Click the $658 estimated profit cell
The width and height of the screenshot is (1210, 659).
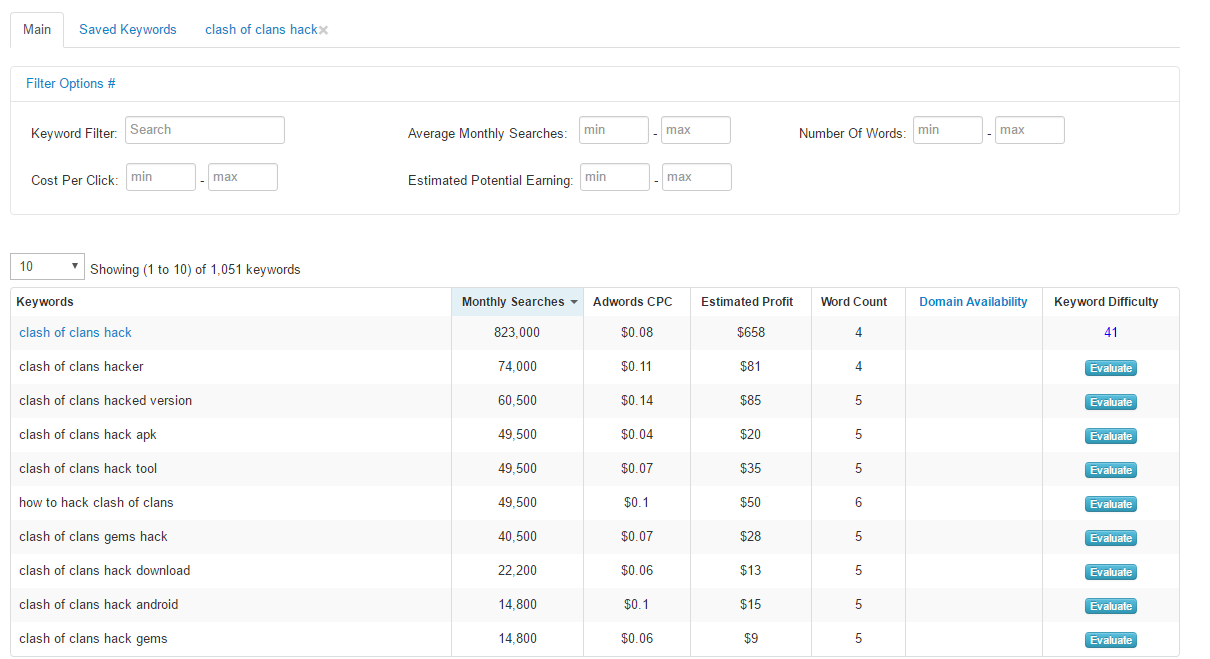(750, 333)
